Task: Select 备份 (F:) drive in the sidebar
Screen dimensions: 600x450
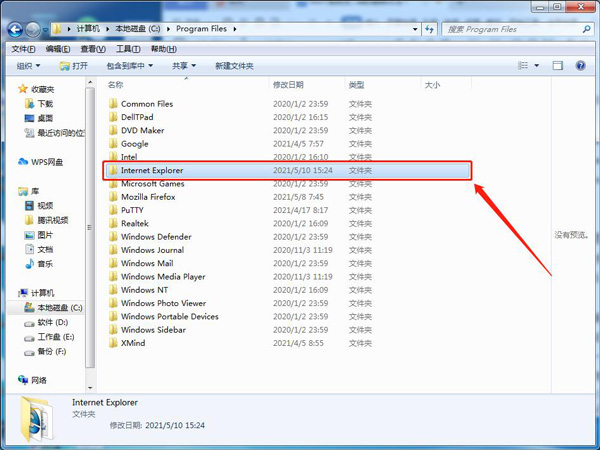Action: point(45,351)
